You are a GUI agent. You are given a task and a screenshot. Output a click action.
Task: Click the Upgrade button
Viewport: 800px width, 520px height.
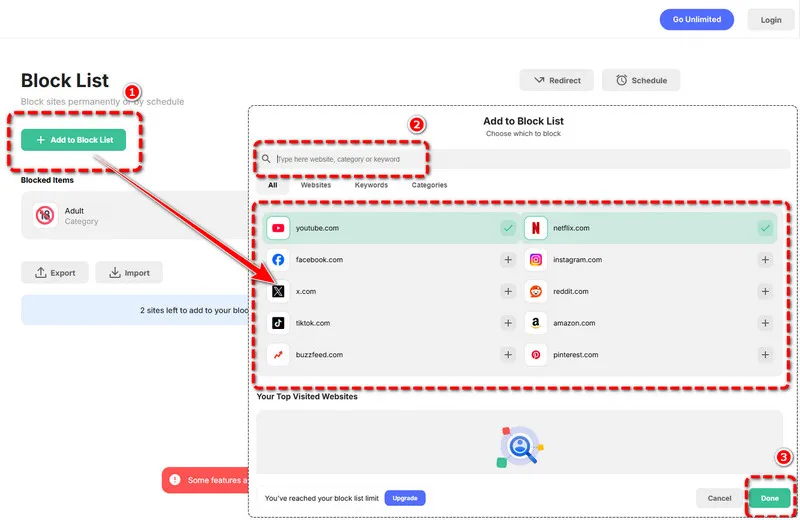pyautogui.click(x=405, y=498)
